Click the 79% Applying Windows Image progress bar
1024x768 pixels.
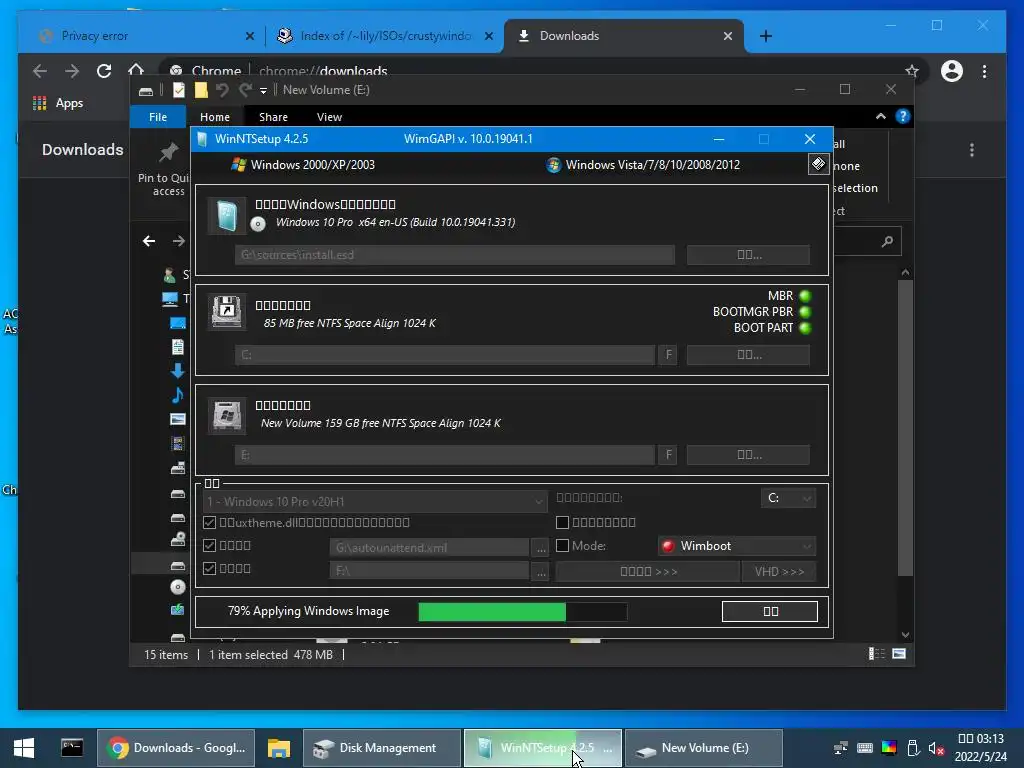(x=522, y=612)
